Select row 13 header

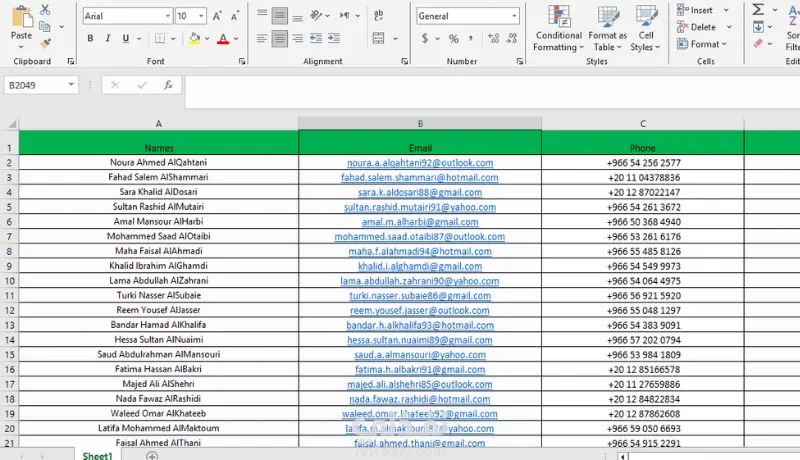(10, 325)
